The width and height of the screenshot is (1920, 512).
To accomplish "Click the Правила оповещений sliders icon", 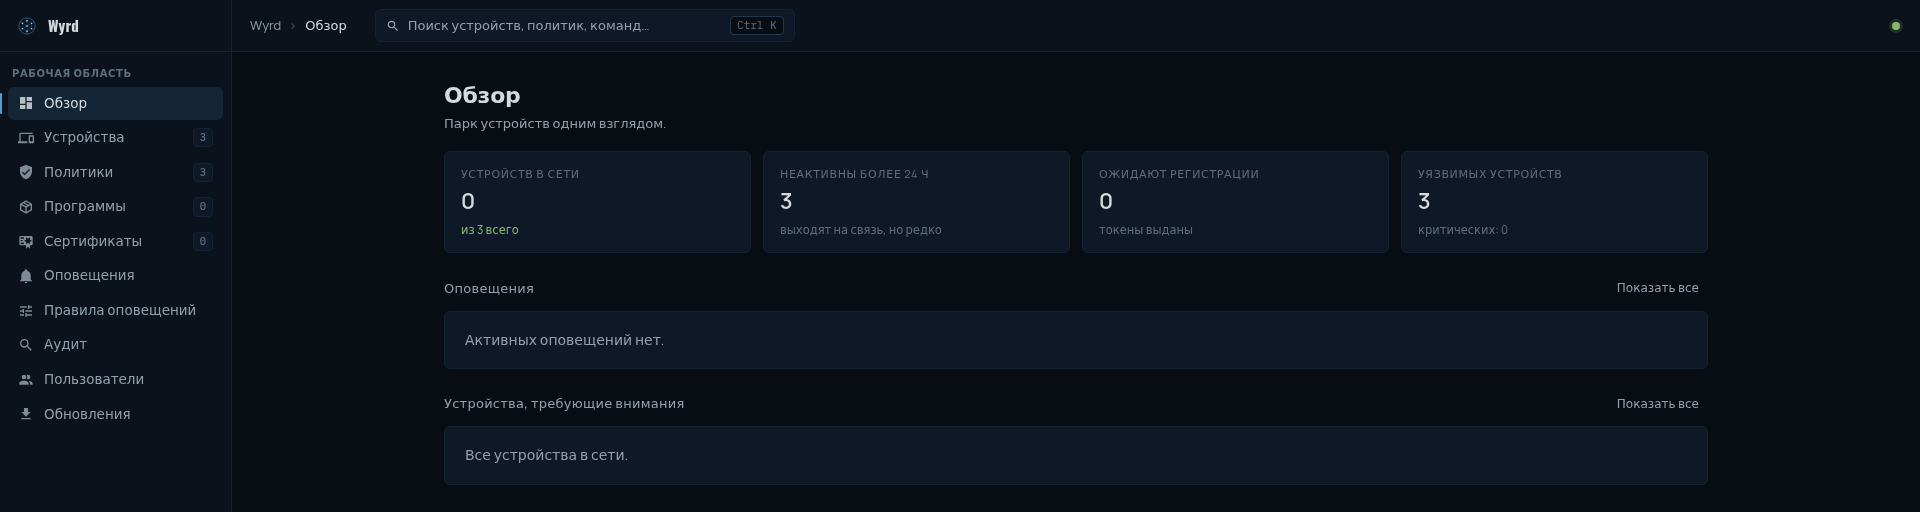I will click(x=26, y=310).
